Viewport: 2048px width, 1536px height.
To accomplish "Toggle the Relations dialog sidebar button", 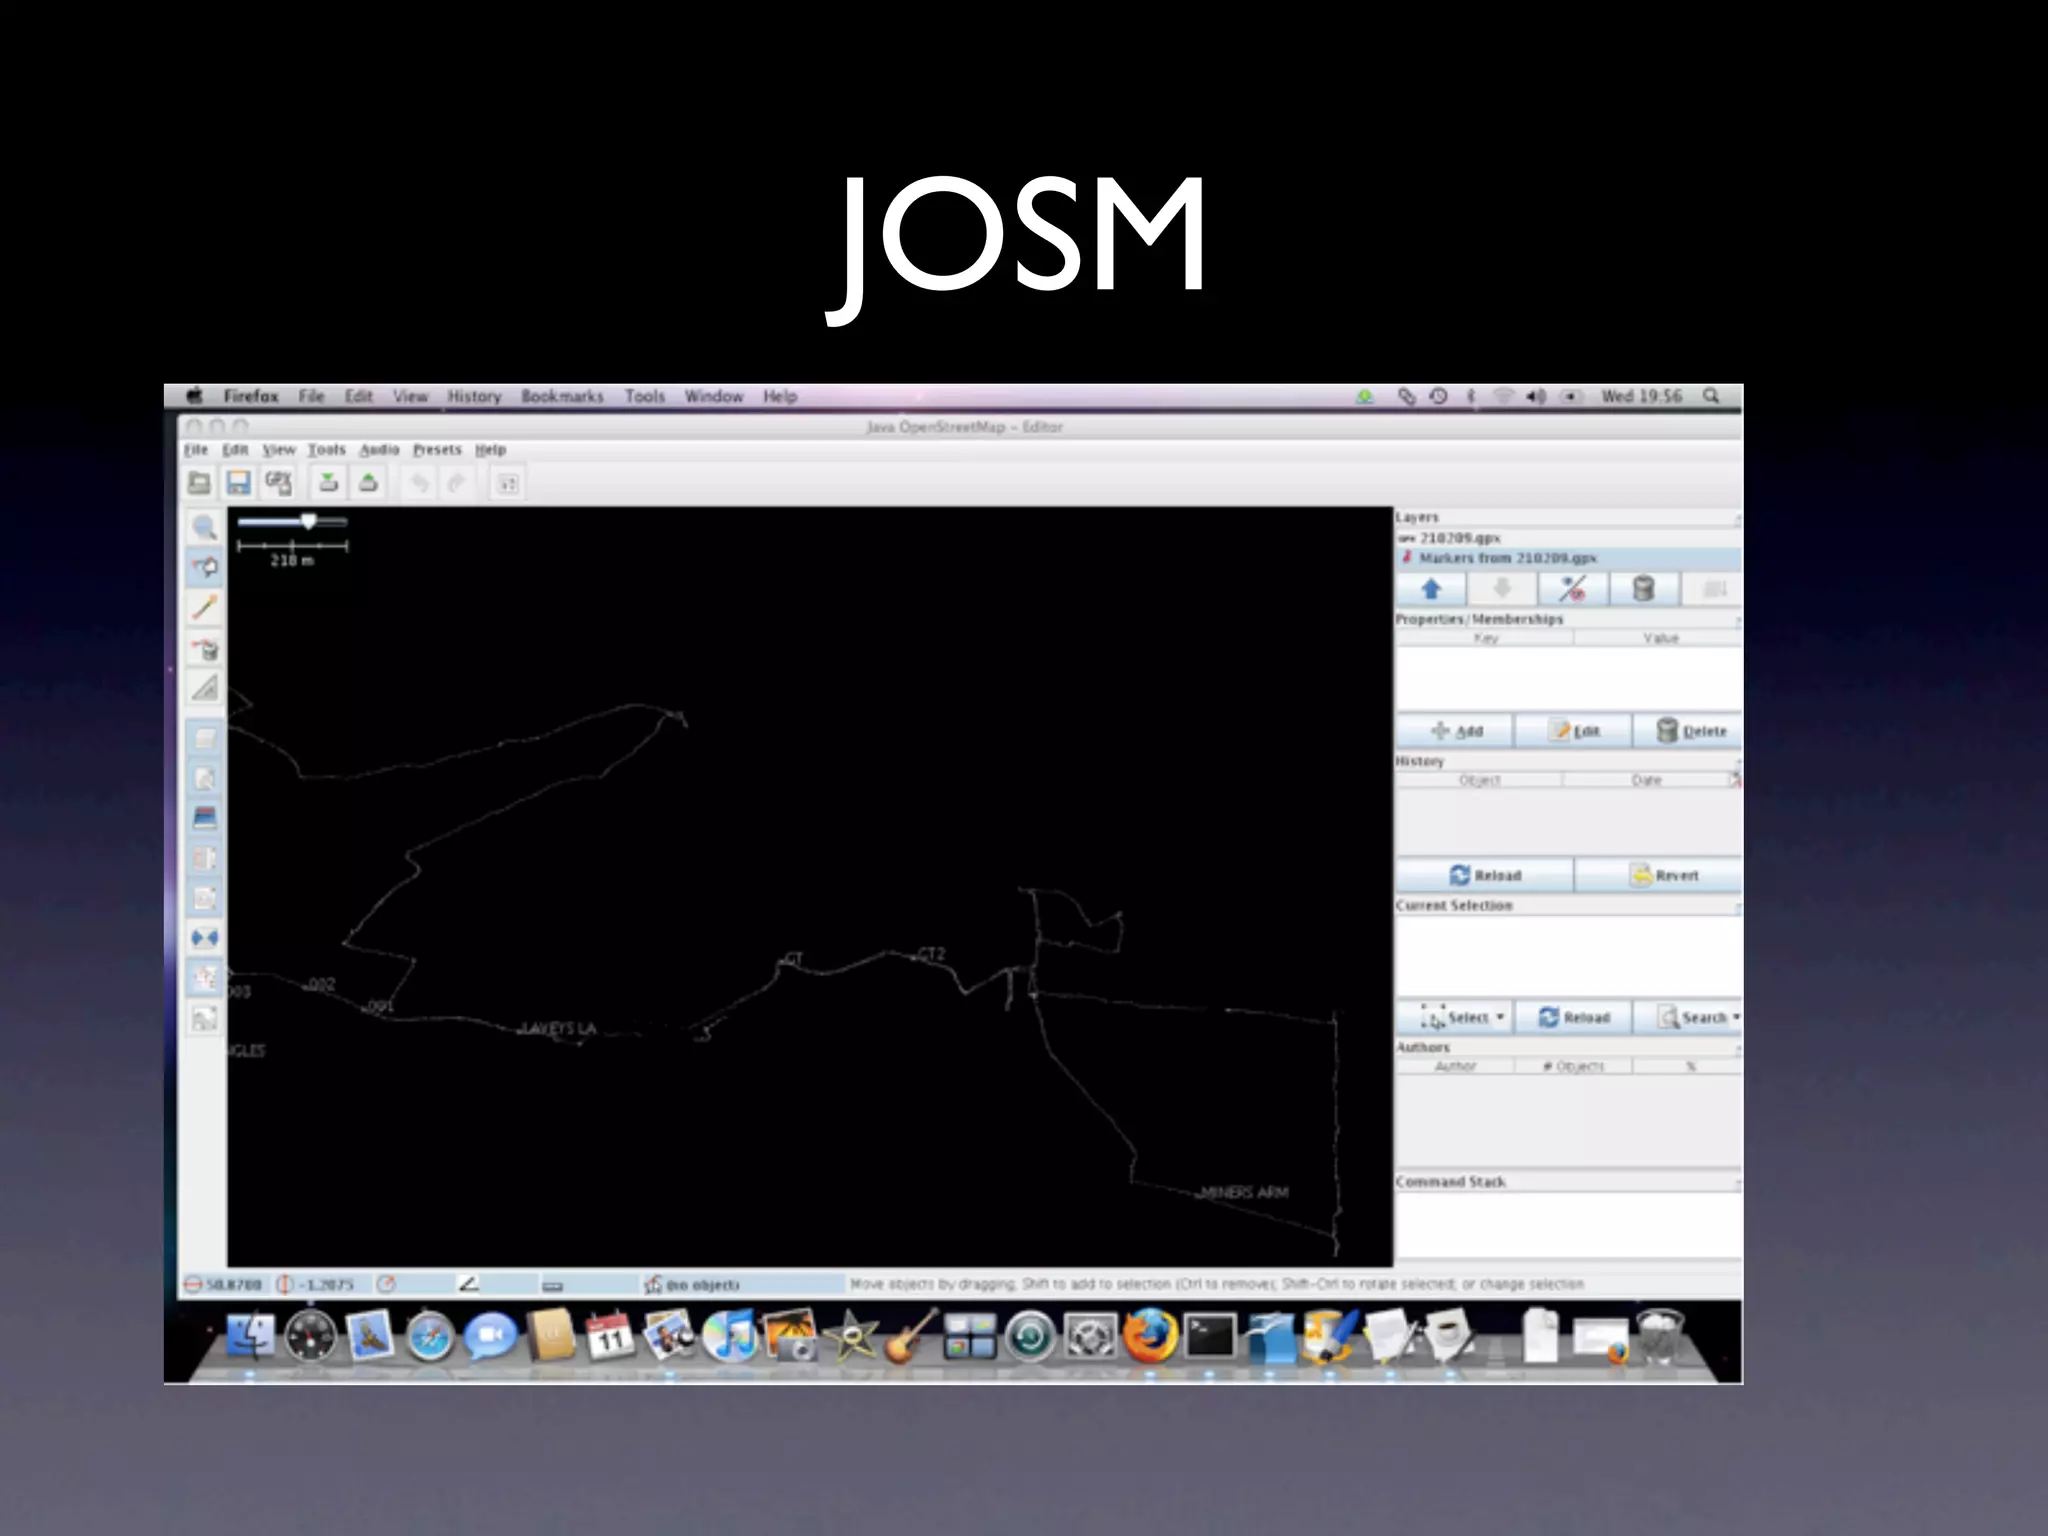I will pos(205,1019).
